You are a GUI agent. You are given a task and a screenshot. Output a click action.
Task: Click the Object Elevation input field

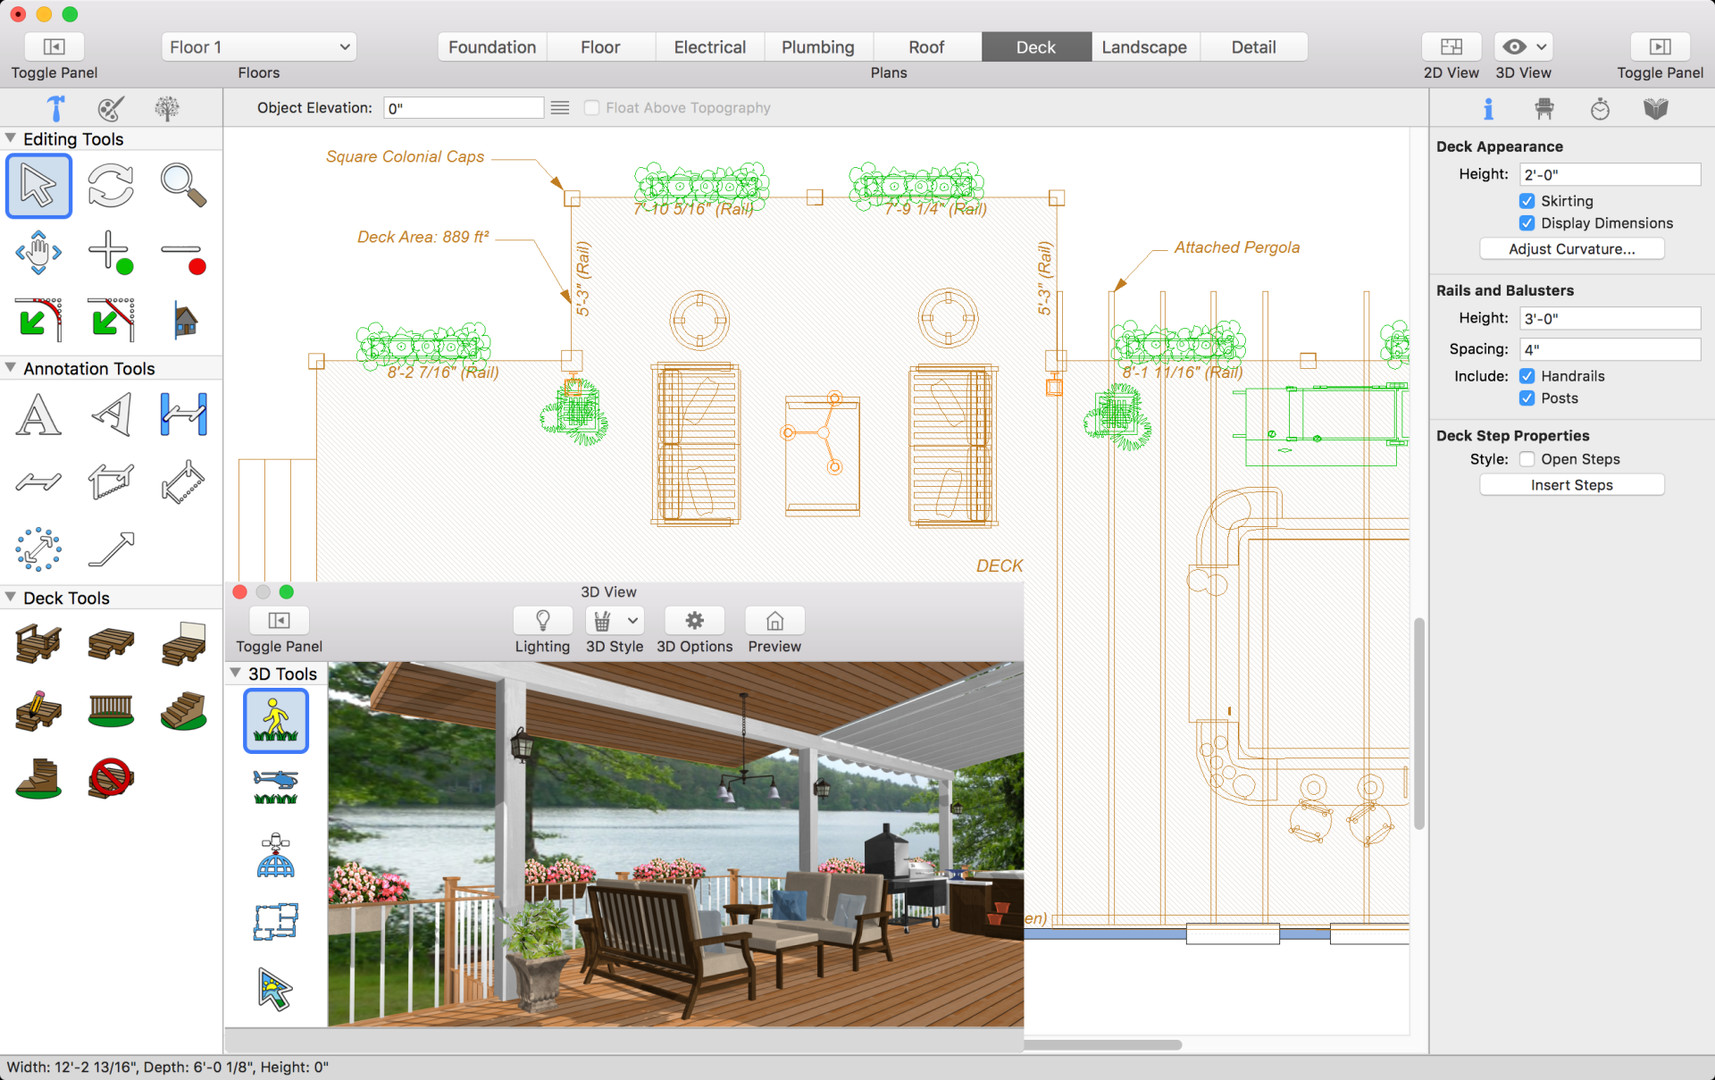[x=464, y=108]
